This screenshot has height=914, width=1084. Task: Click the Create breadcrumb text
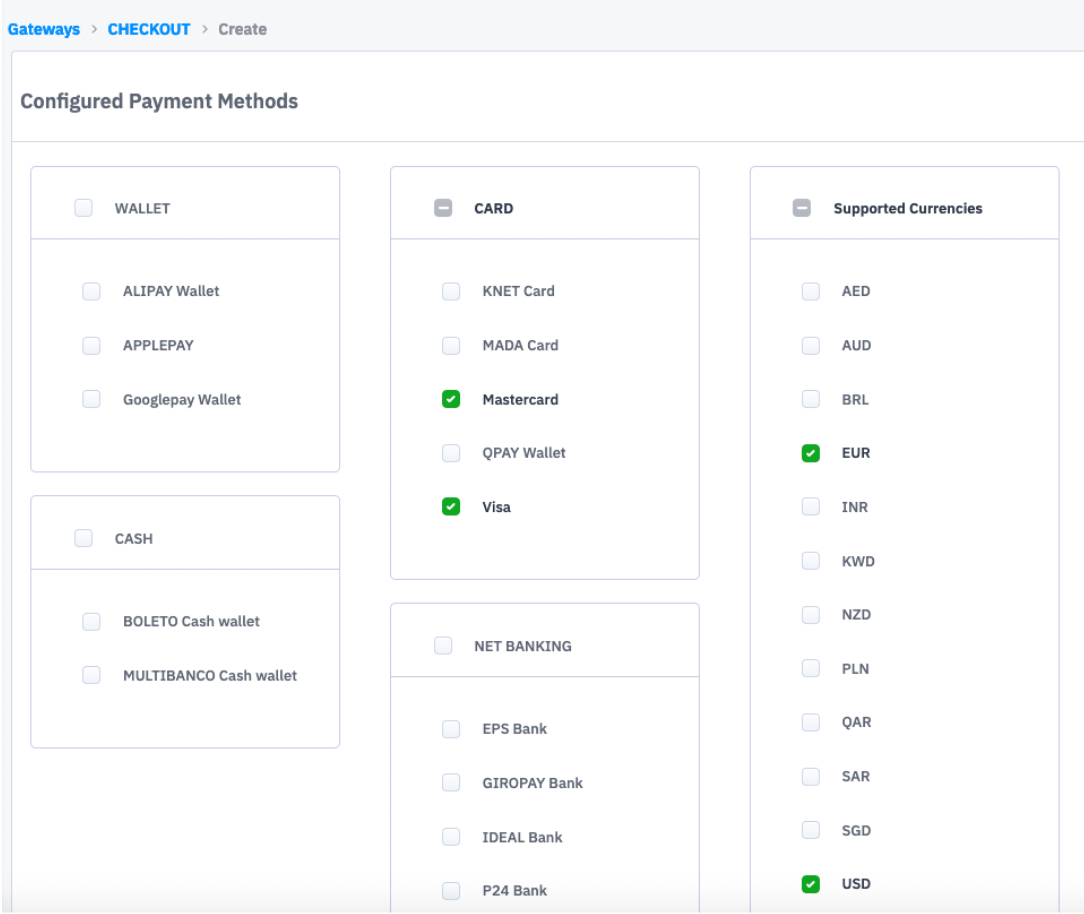pos(243,29)
